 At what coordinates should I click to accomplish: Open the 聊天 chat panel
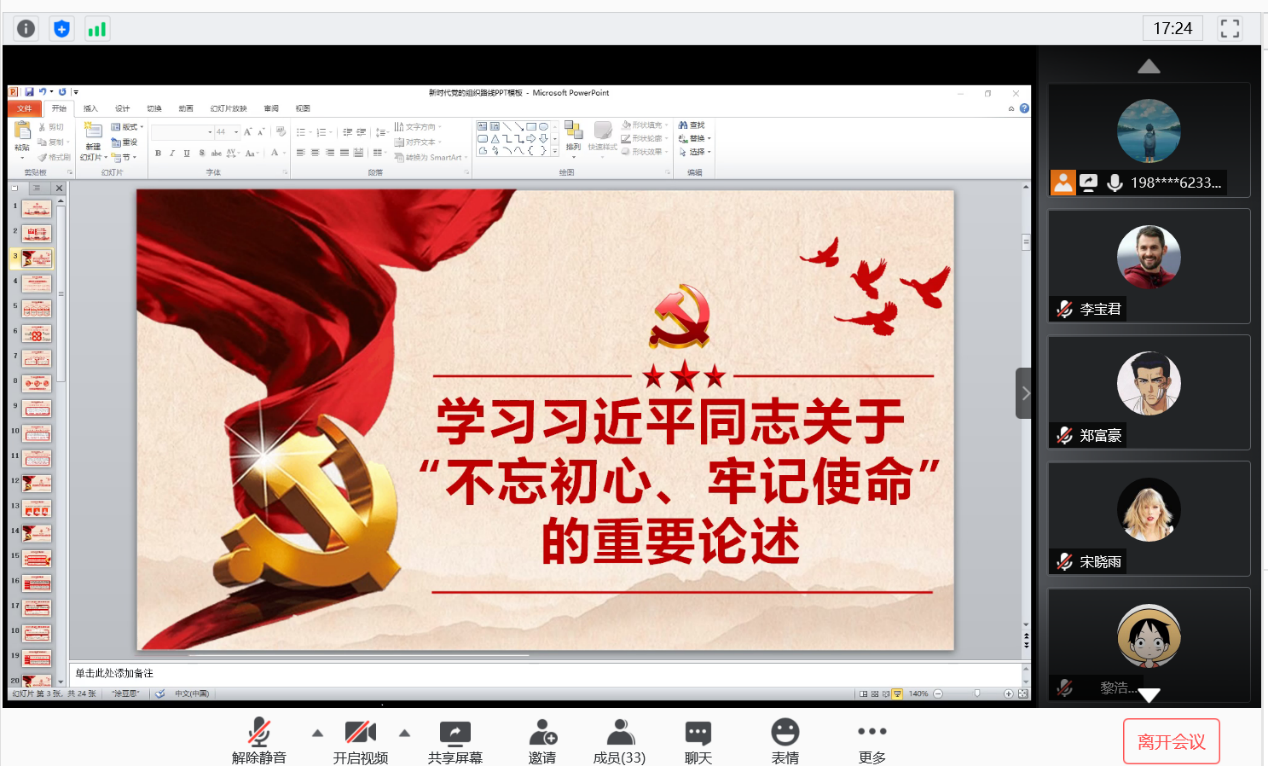click(x=698, y=742)
